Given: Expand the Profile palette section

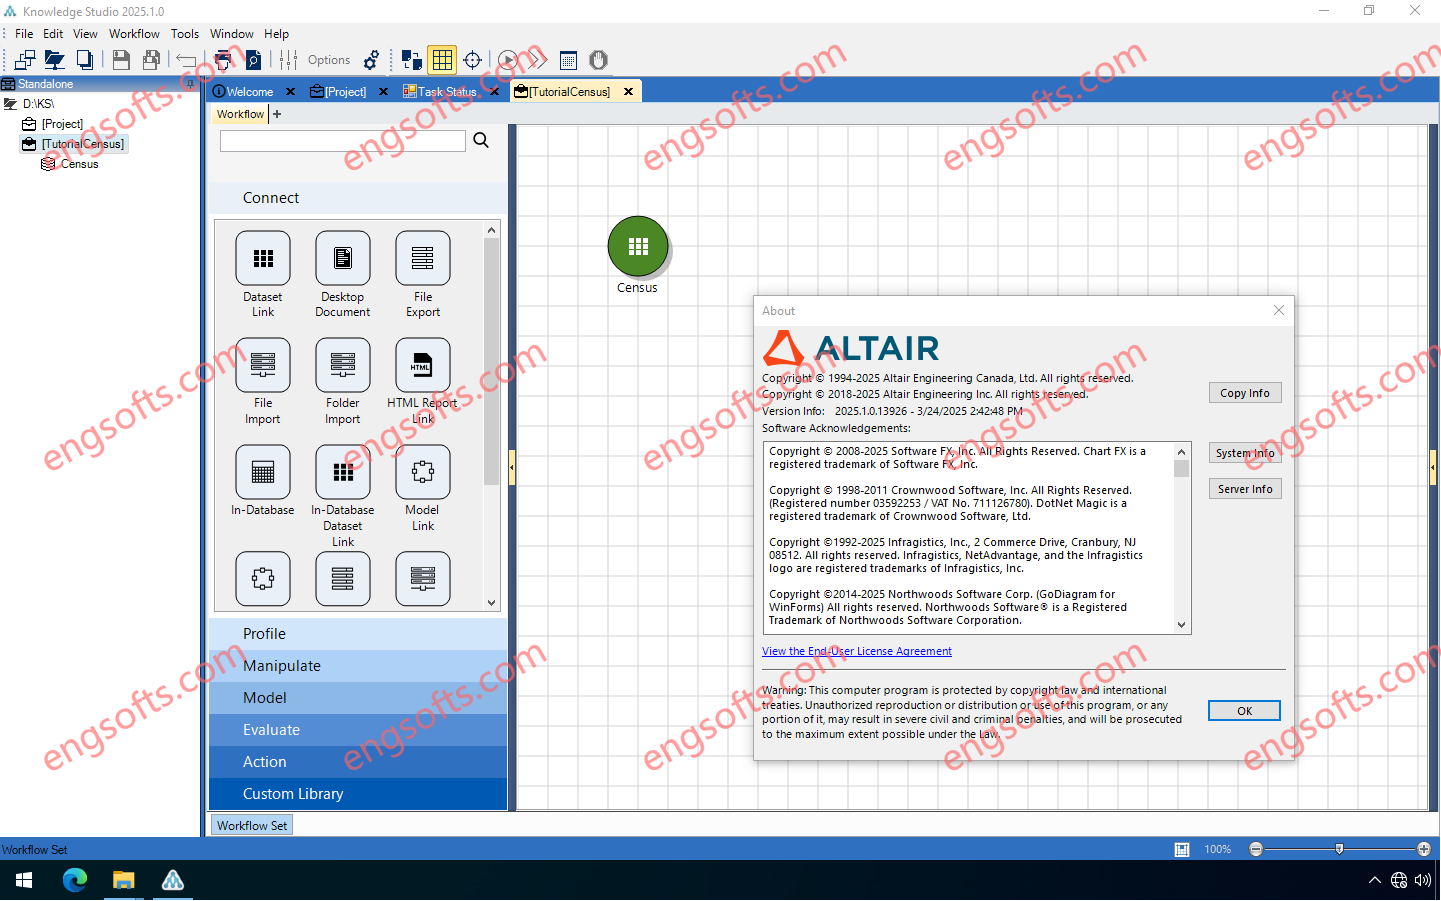Looking at the screenshot, I should click(358, 634).
